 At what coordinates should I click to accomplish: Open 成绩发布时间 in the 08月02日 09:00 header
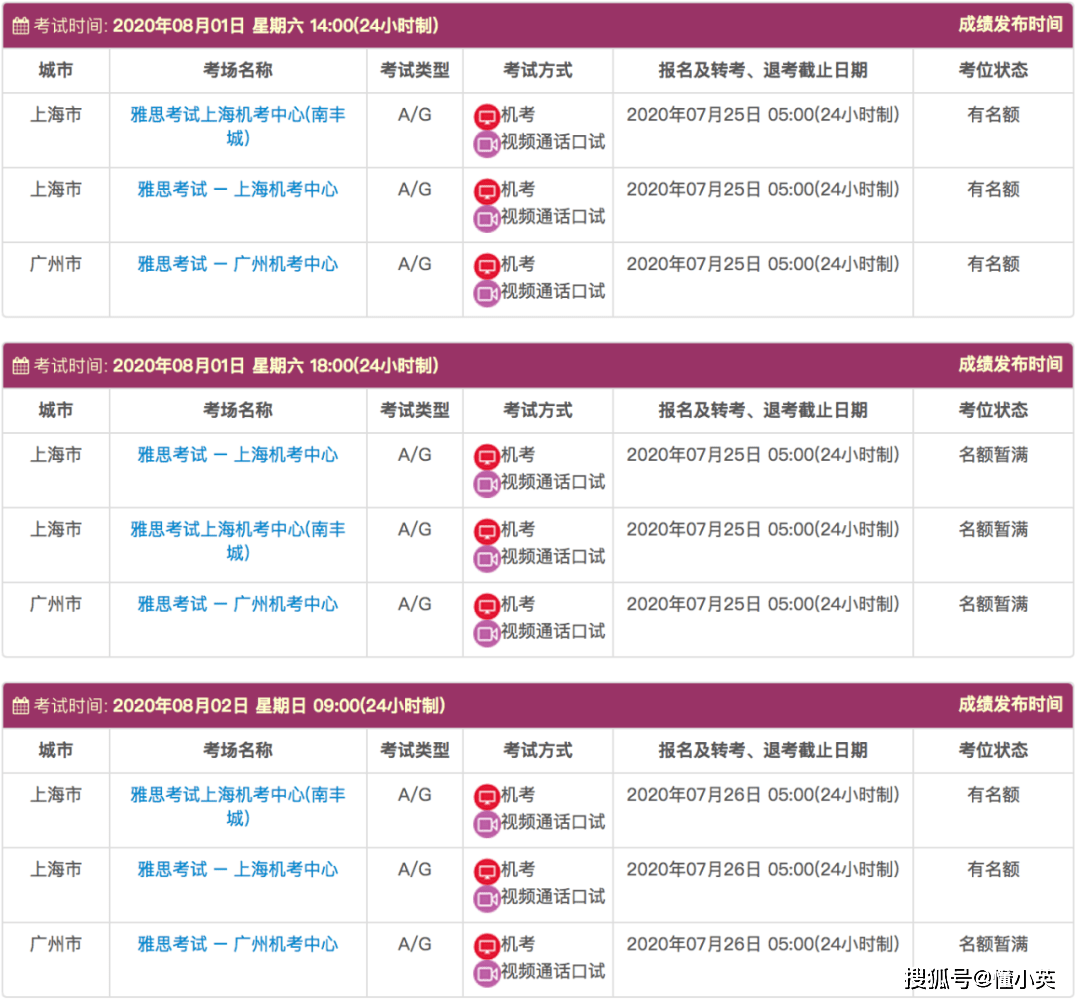click(x=1010, y=705)
